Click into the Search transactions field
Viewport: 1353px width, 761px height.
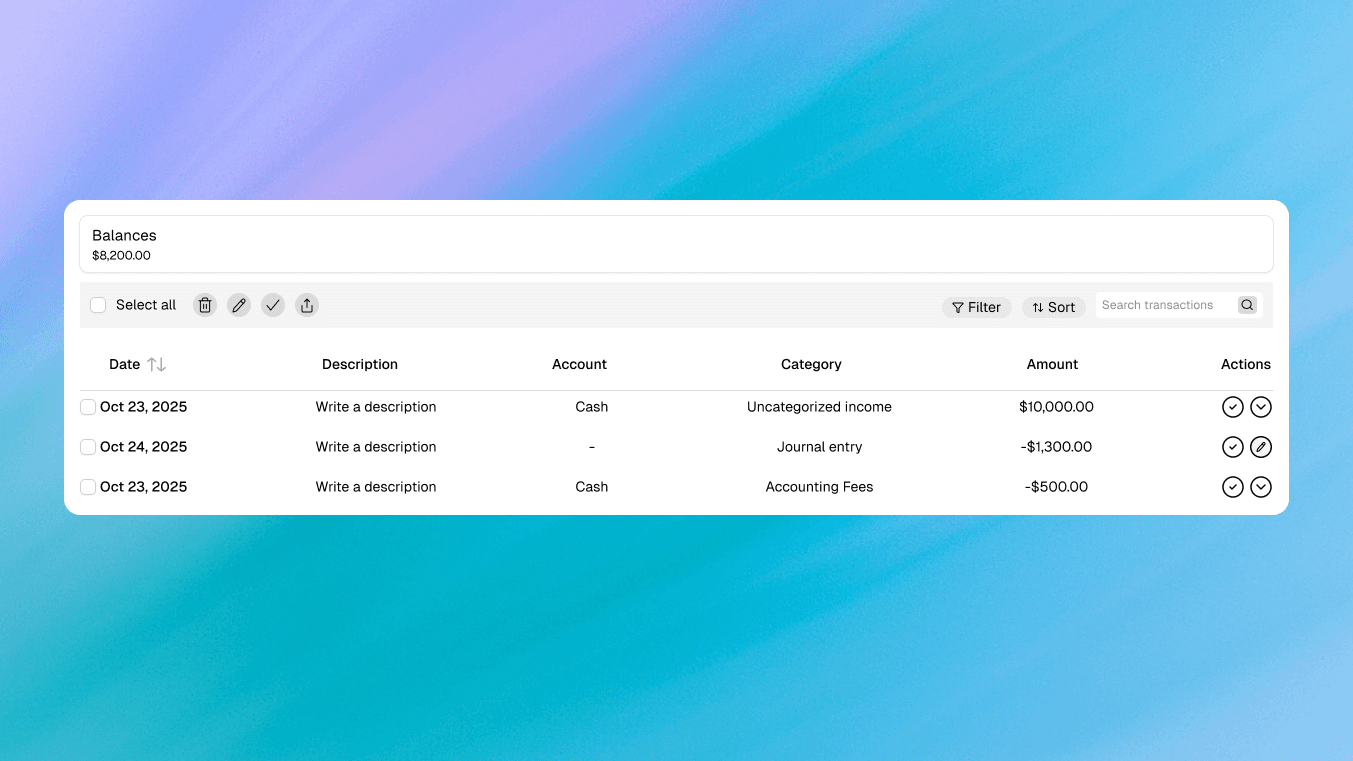(1163, 305)
